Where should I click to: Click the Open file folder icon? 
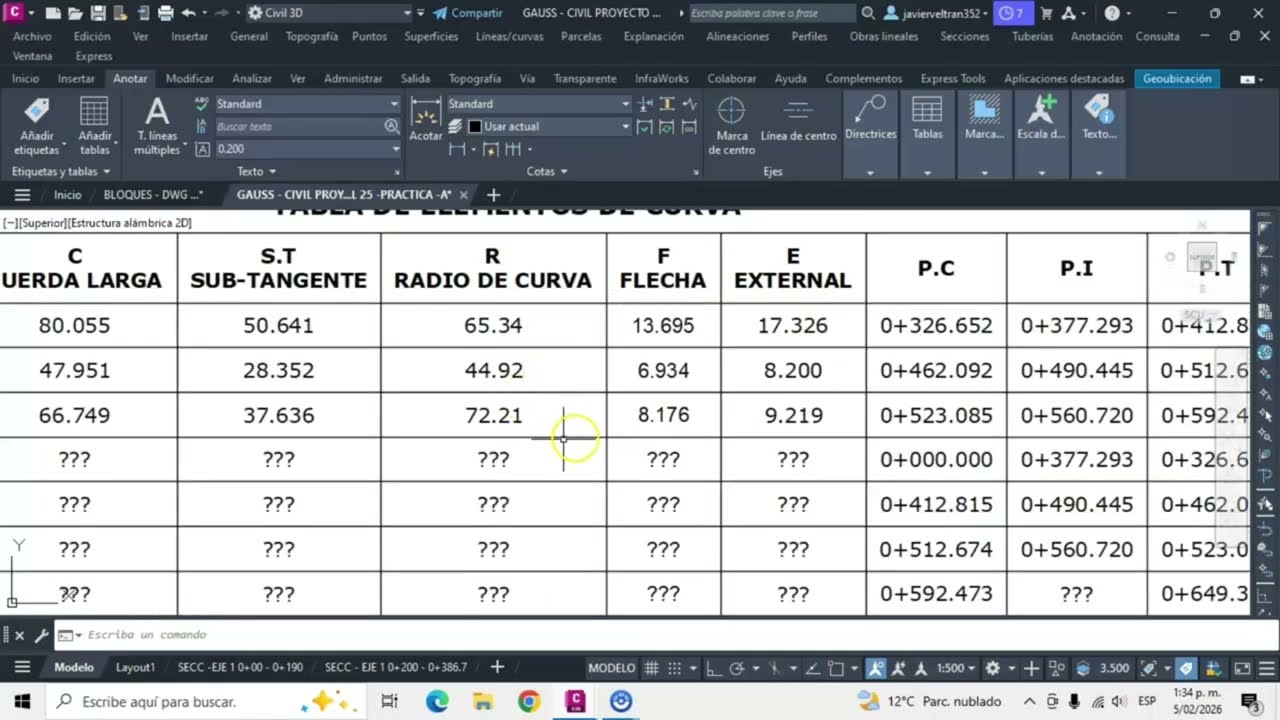[x=76, y=13]
